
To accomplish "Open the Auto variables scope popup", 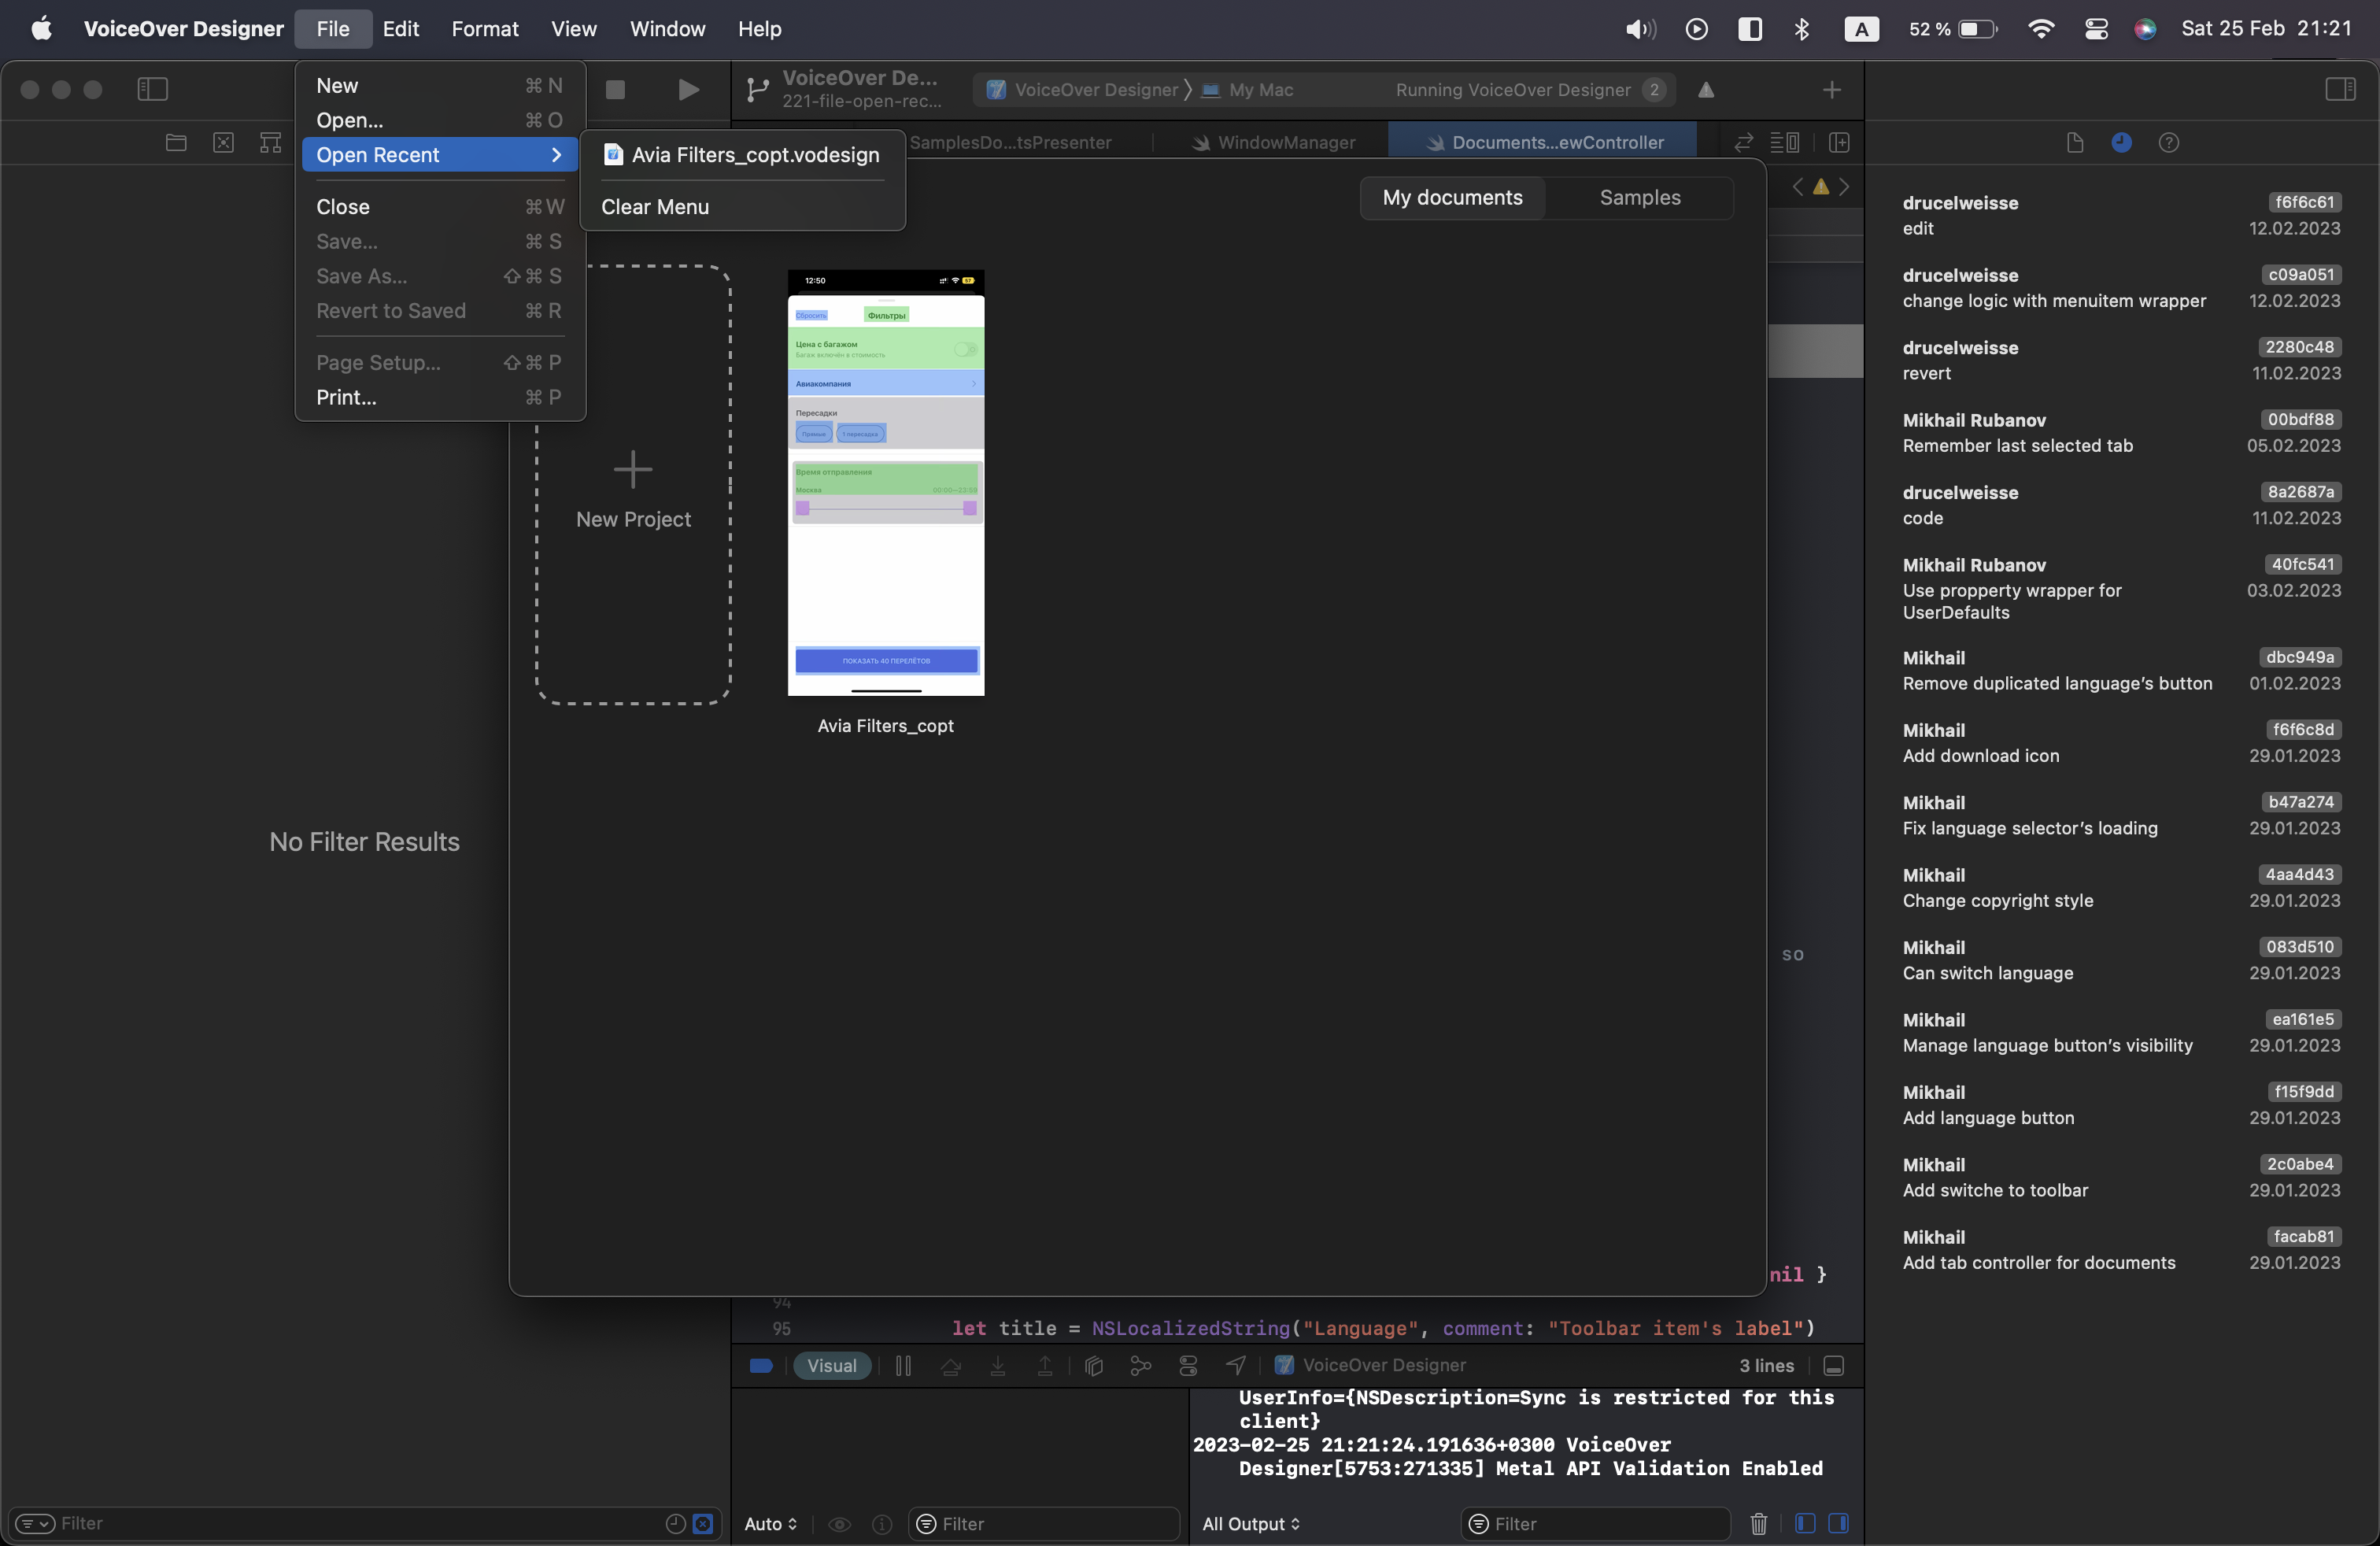I will point(770,1523).
